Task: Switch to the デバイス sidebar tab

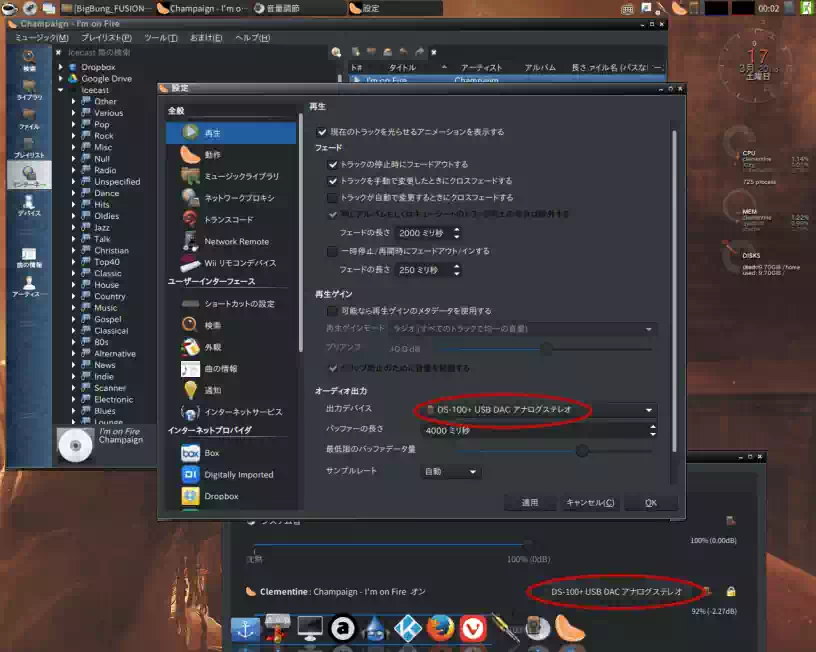Action: [x=29, y=205]
